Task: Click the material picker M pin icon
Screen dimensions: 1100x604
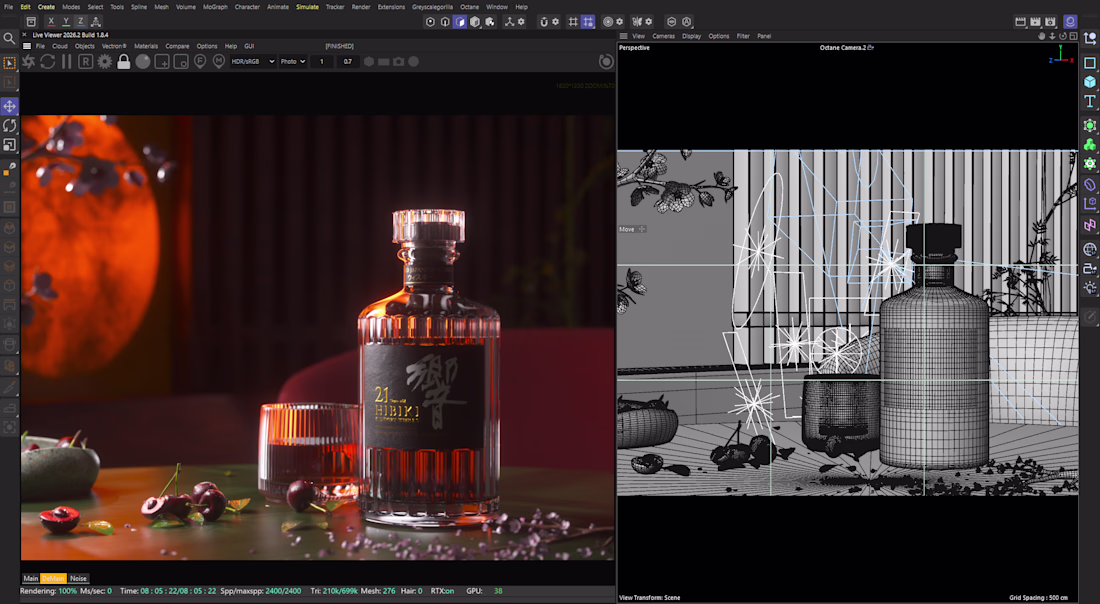Action: 219,62
